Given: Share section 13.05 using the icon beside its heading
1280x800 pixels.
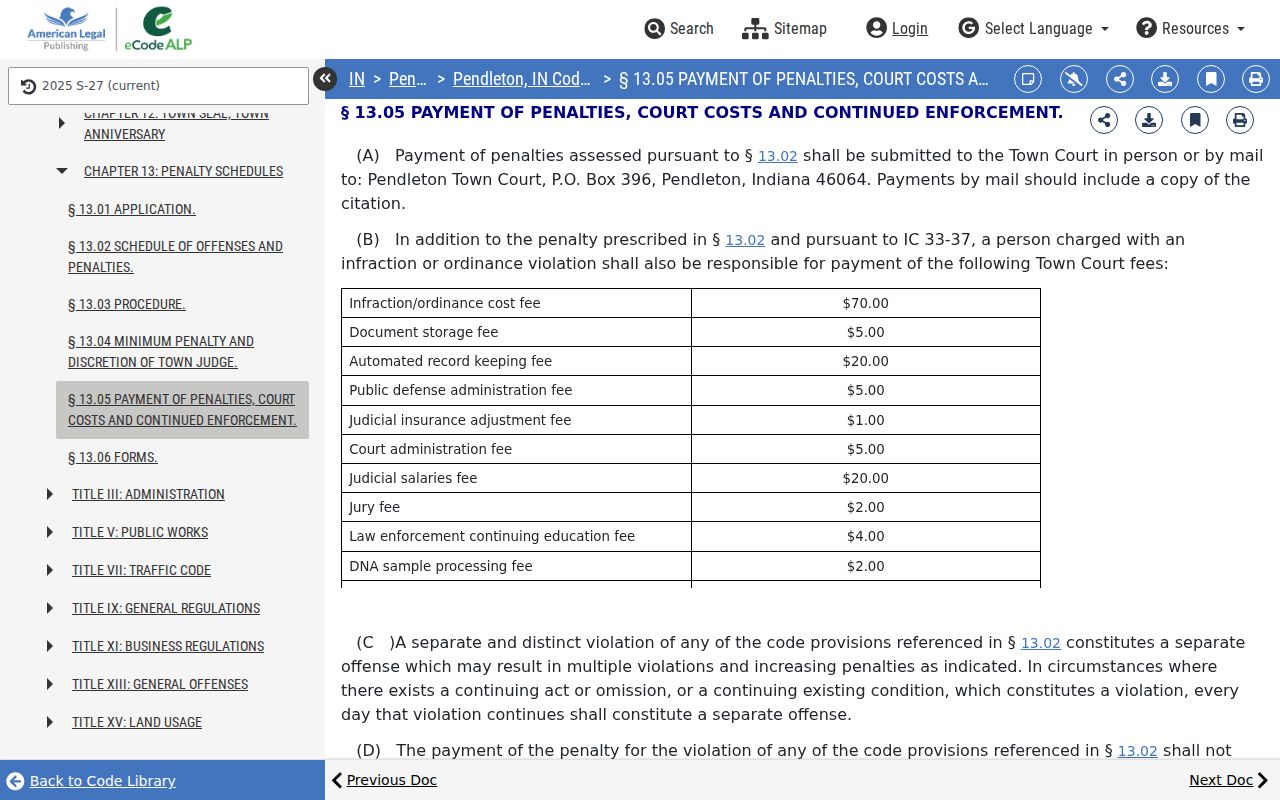Looking at the screenshot, I should (x=1104, y=121).
